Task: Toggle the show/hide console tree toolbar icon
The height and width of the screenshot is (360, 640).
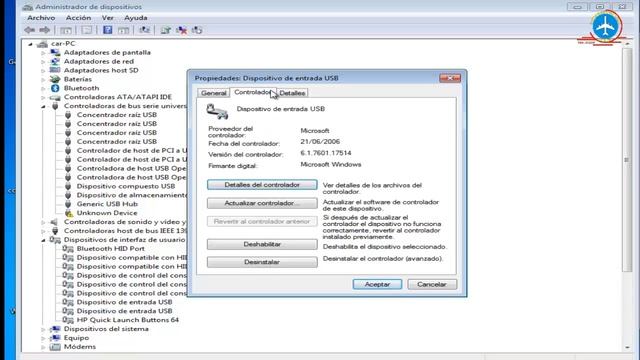Action: (66, 30)
